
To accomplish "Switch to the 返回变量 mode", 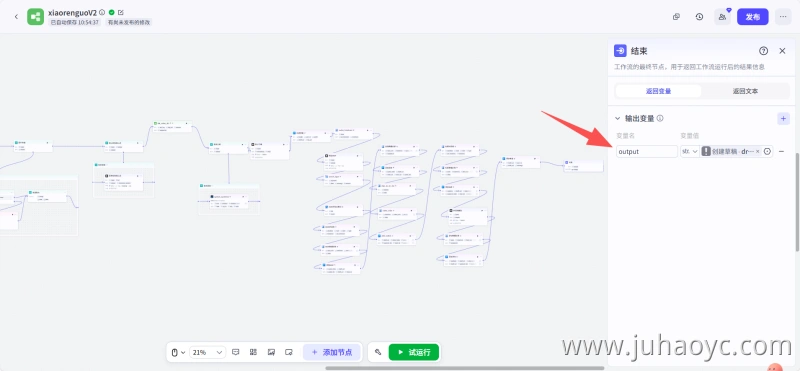I will pos(658,91).
